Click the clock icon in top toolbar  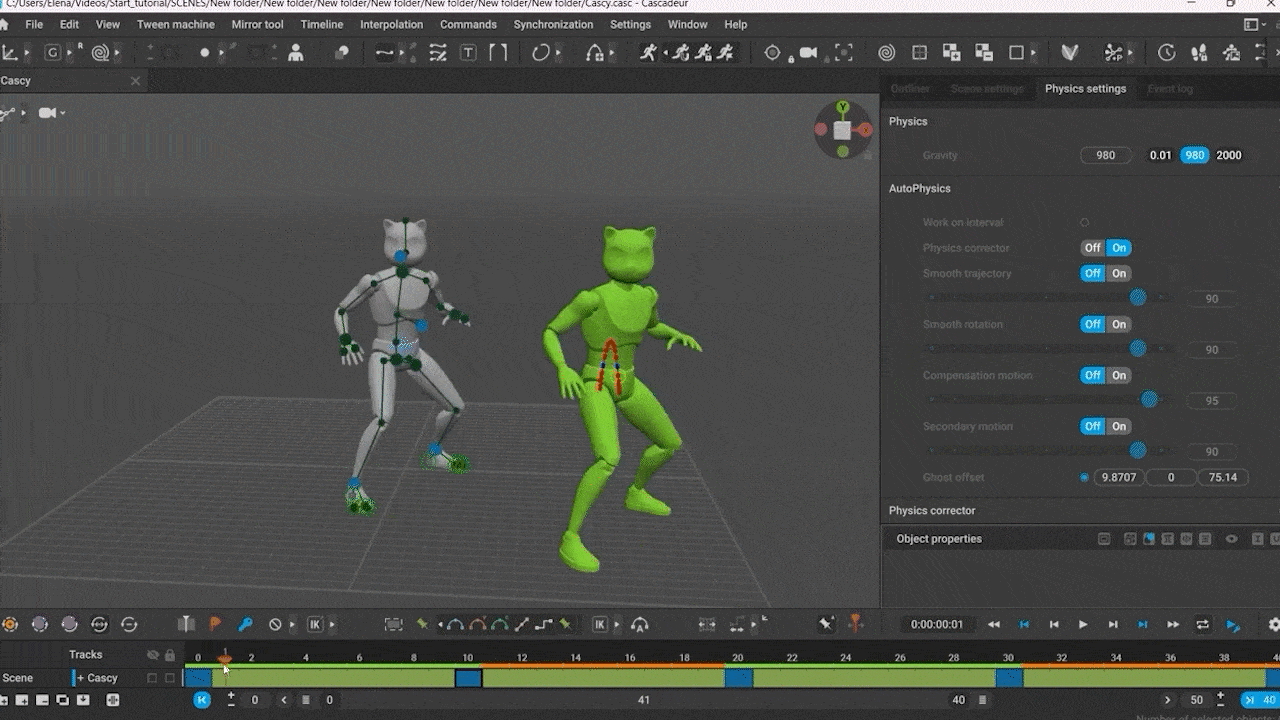[x=1166, y=53]
